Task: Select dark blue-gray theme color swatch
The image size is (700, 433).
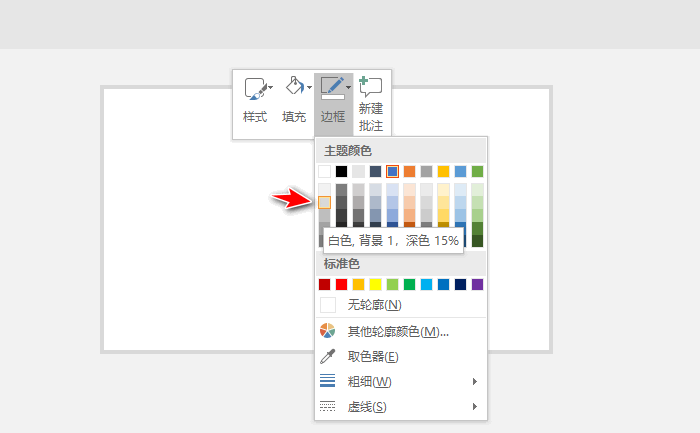Action: [375, 171]
